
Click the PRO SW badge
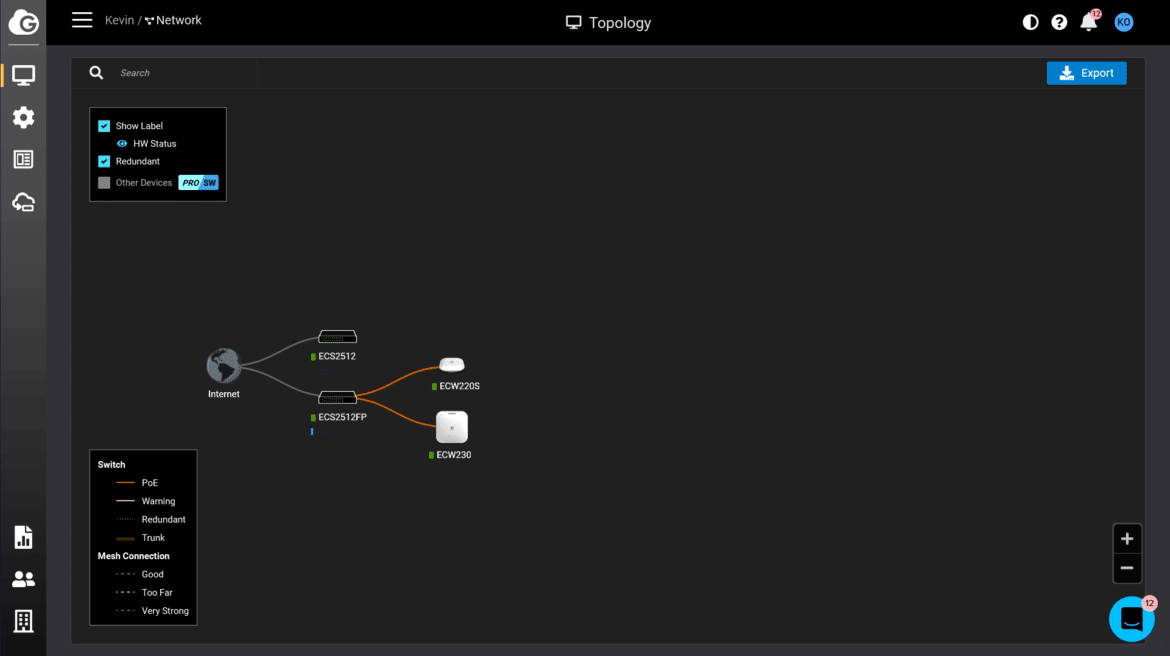point(198,183)
